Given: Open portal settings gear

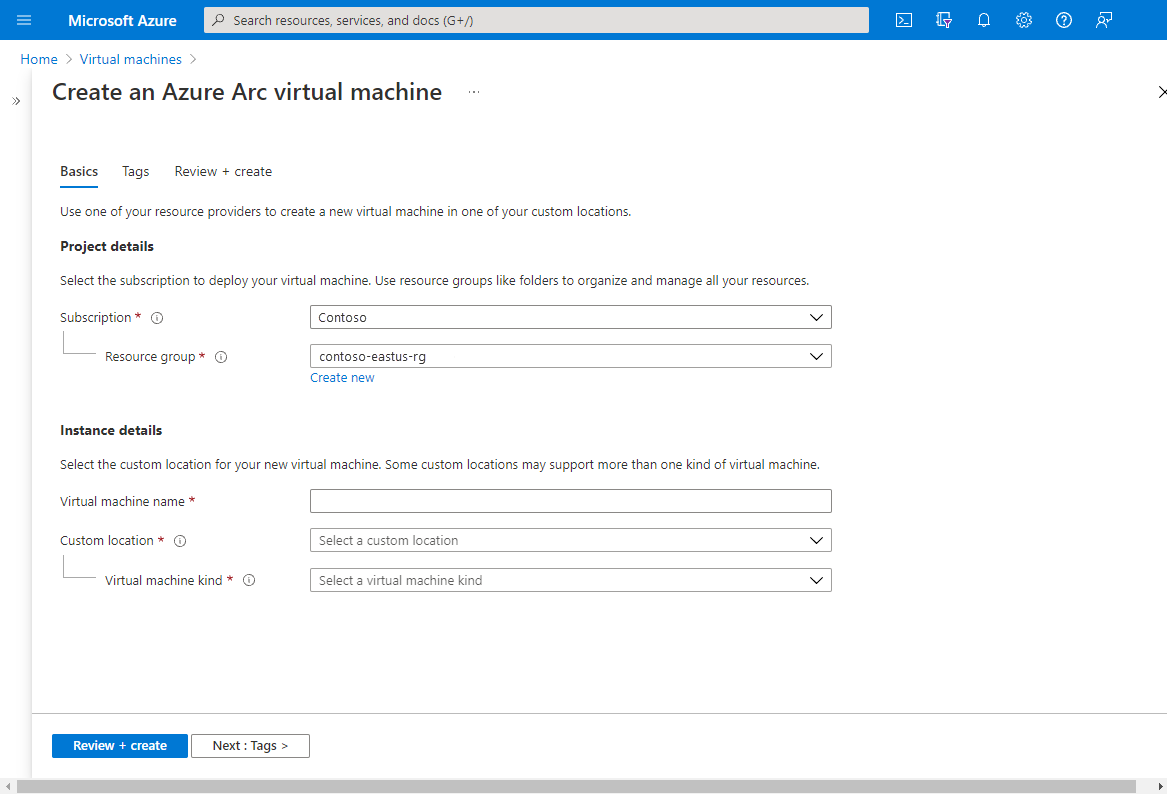Looking at the screenshot, I should [x=1024, y=20].
